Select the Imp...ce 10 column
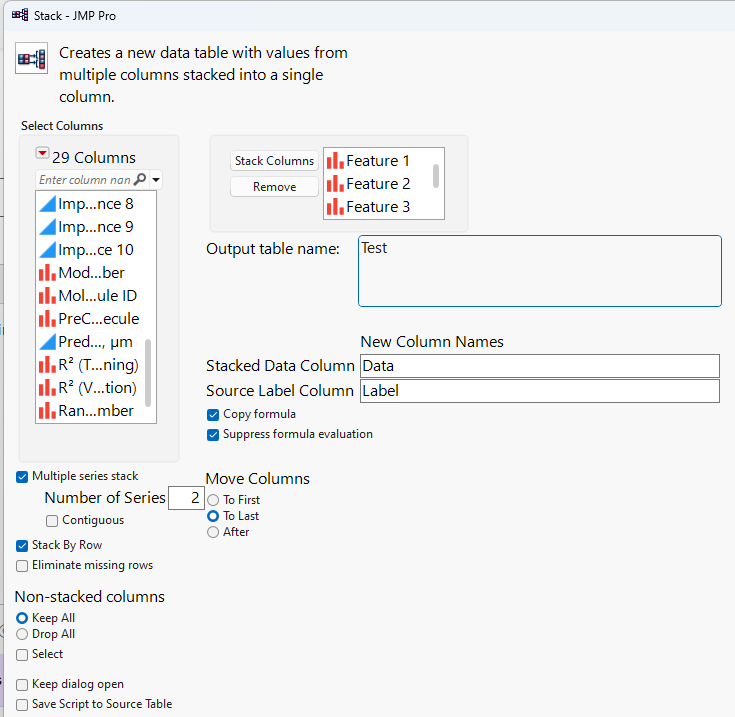The height and width of the screenshot is (717, 735). pyautogui.click(x=96, y=250)
